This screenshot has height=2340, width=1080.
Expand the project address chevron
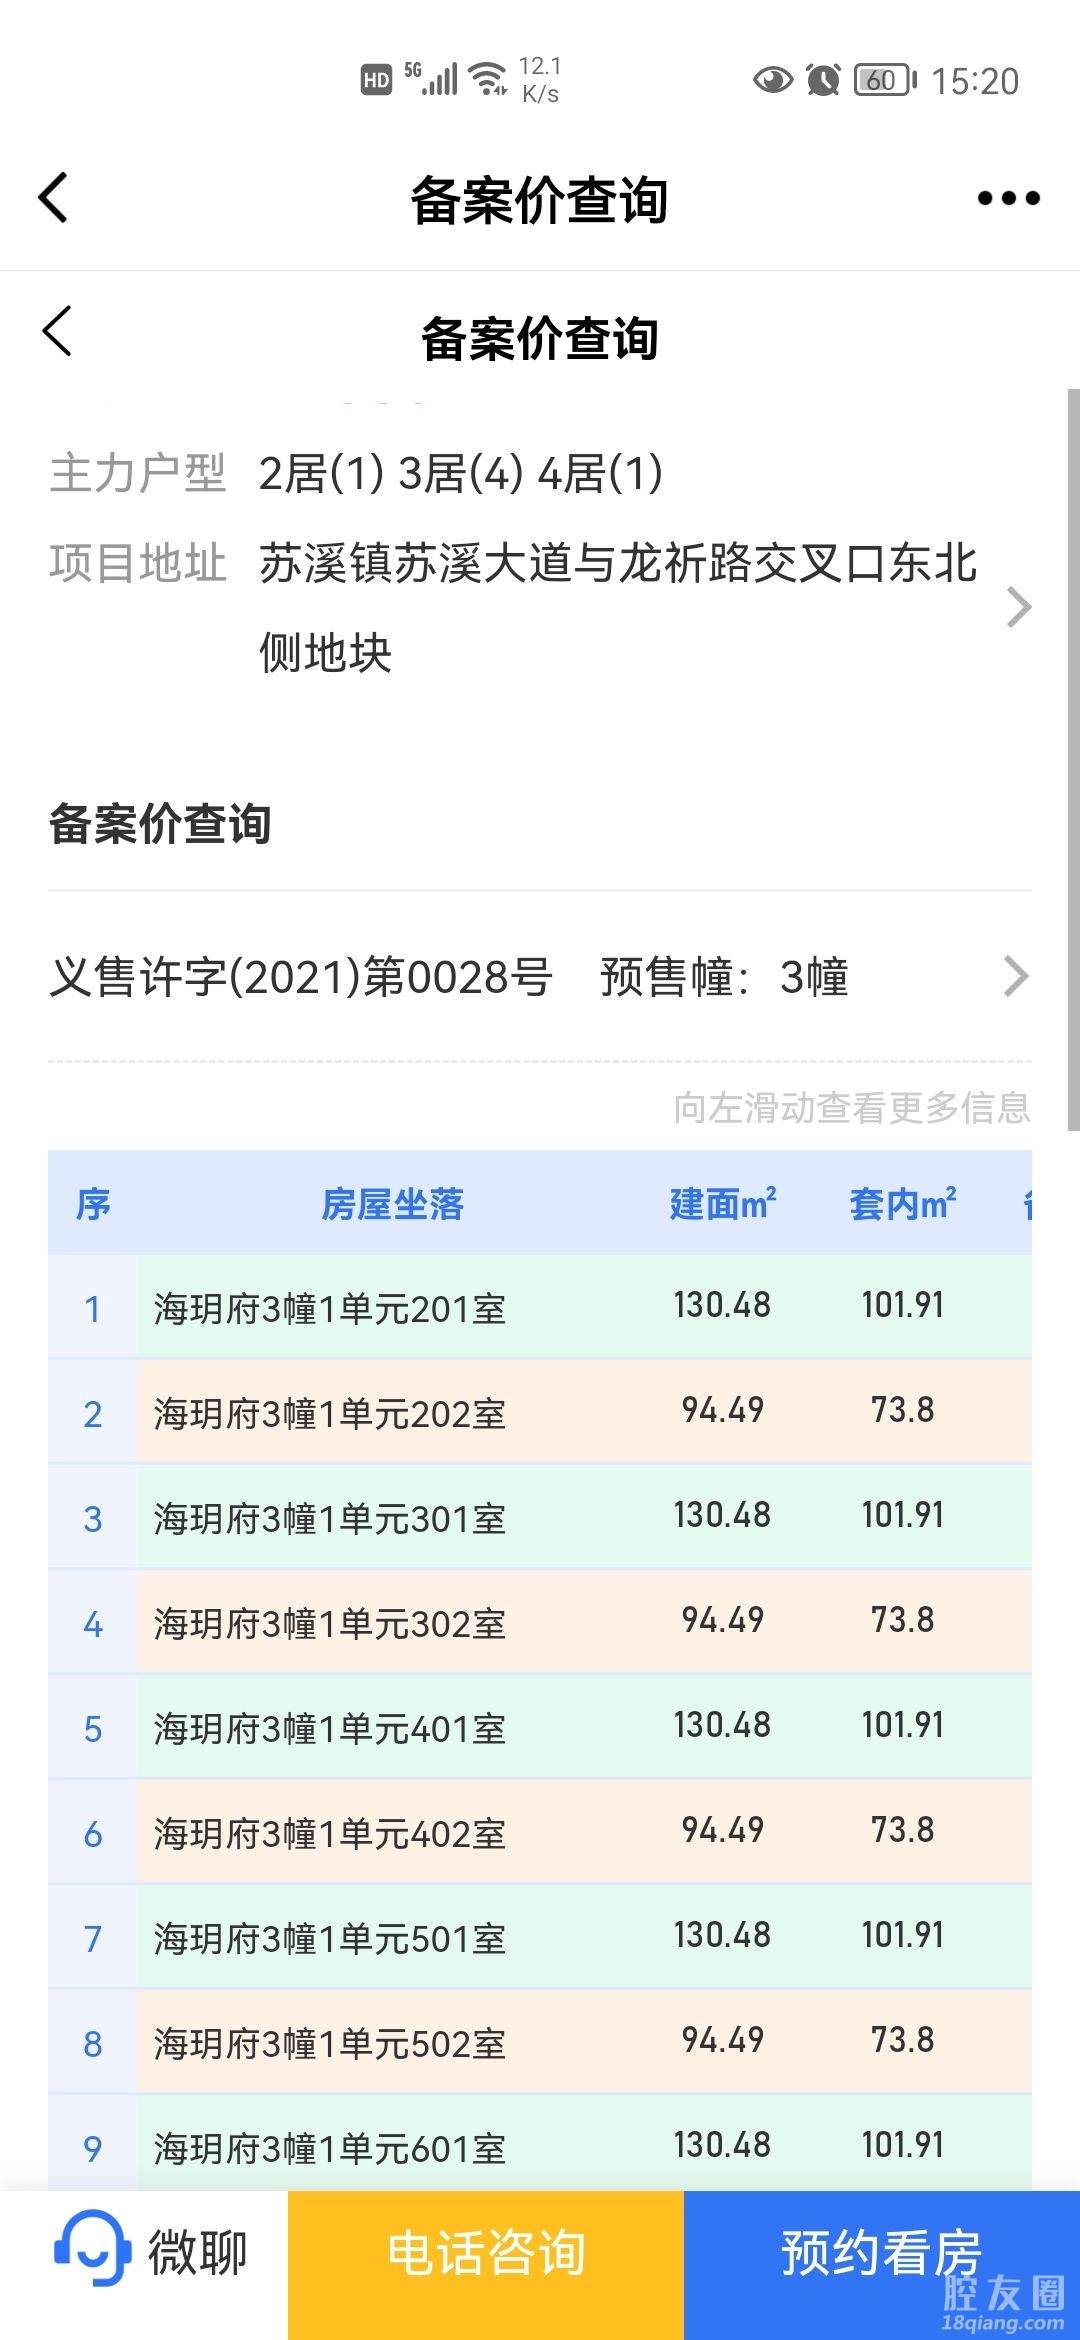pyautogui.click(x=1018, y=607)
